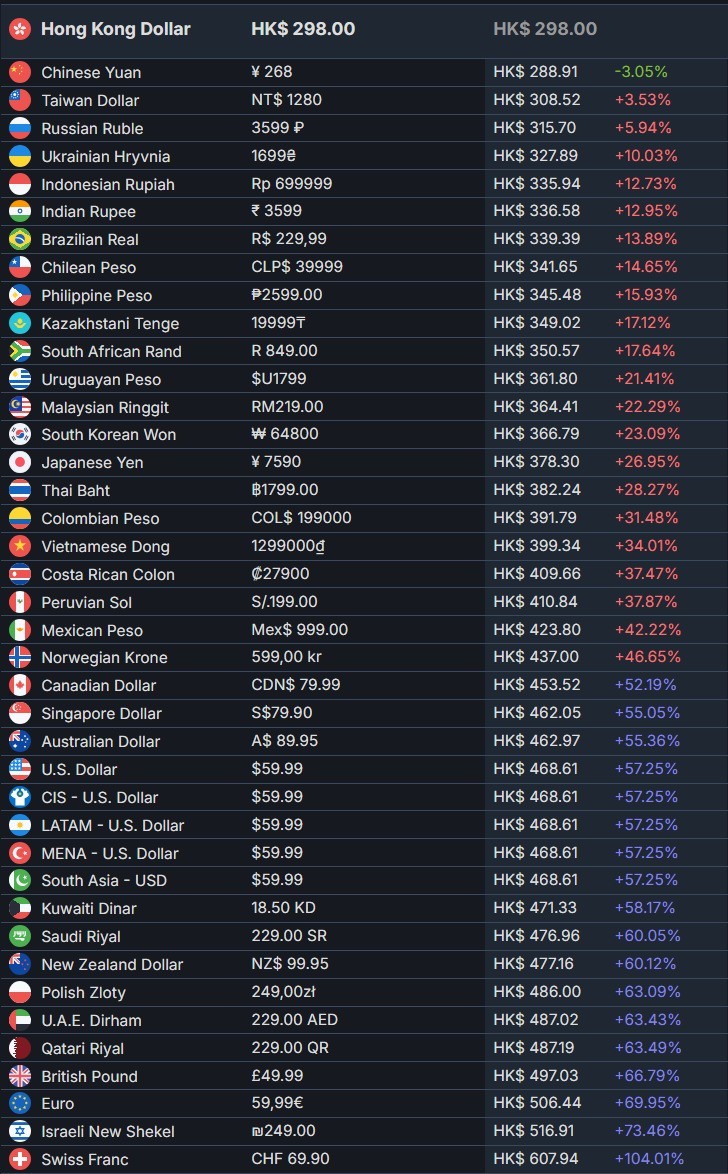Click the Swiss Franc flag icon
This screenshot has height=1174, width=728.
20,1159
